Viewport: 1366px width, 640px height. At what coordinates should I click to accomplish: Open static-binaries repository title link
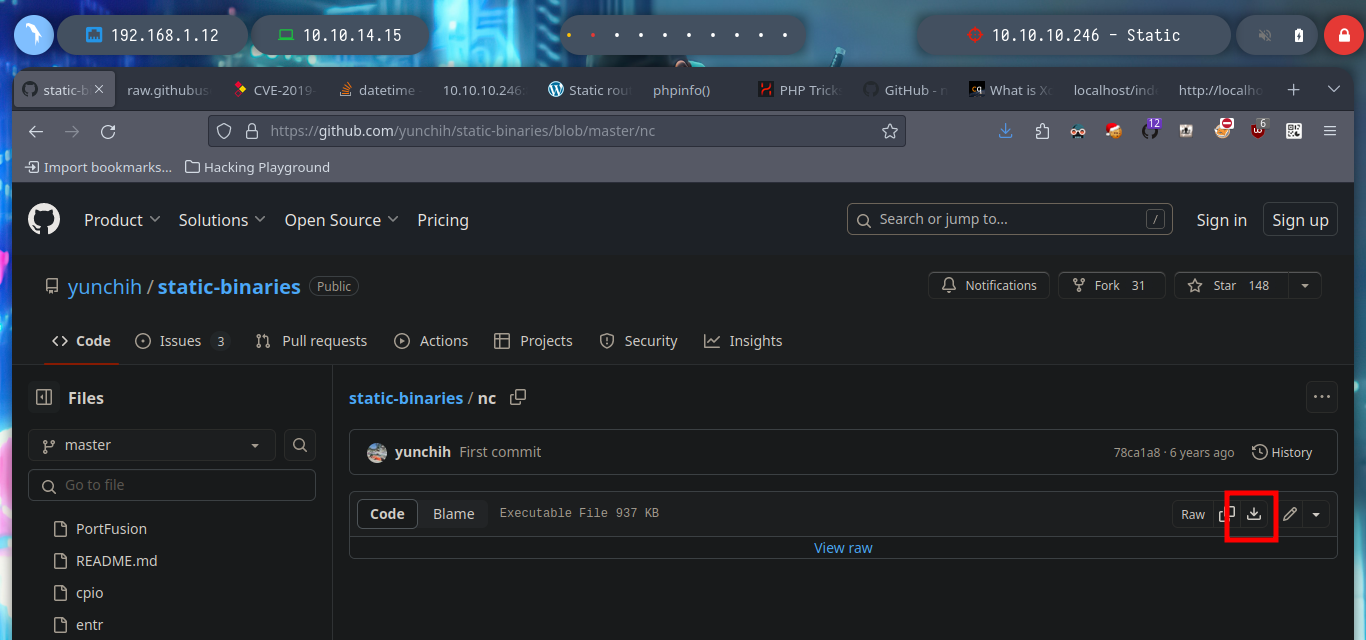(229, 287)
